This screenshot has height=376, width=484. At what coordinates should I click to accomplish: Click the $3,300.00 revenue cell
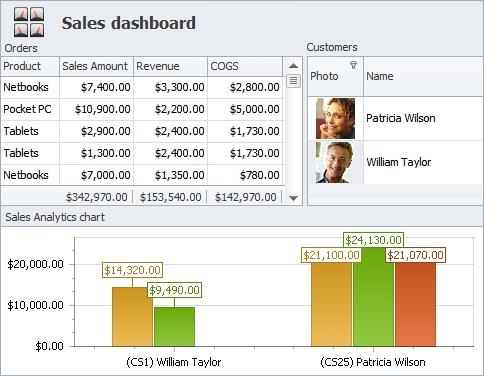tap(170, 87)
